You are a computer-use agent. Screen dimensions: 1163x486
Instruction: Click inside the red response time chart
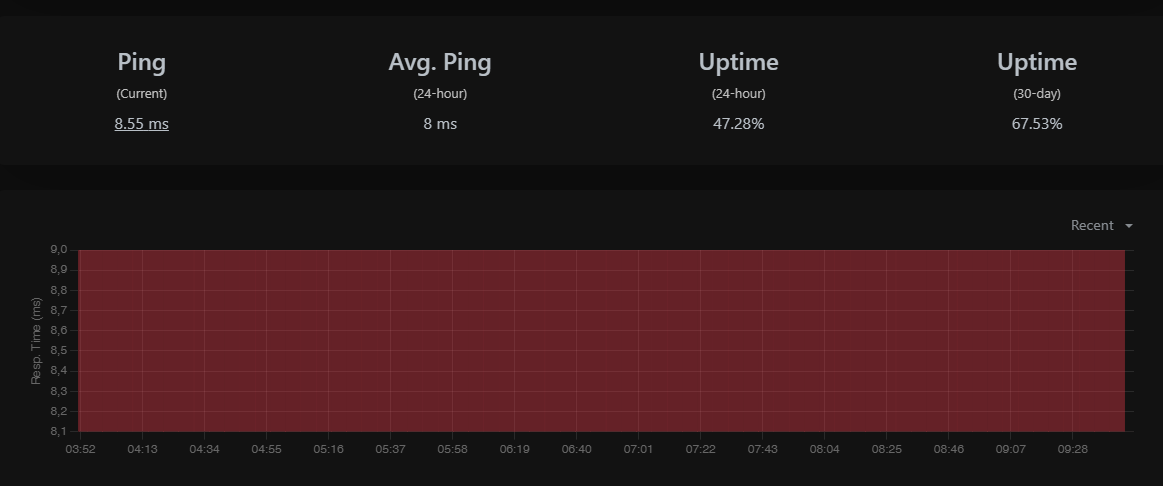(x=602, y=341)
